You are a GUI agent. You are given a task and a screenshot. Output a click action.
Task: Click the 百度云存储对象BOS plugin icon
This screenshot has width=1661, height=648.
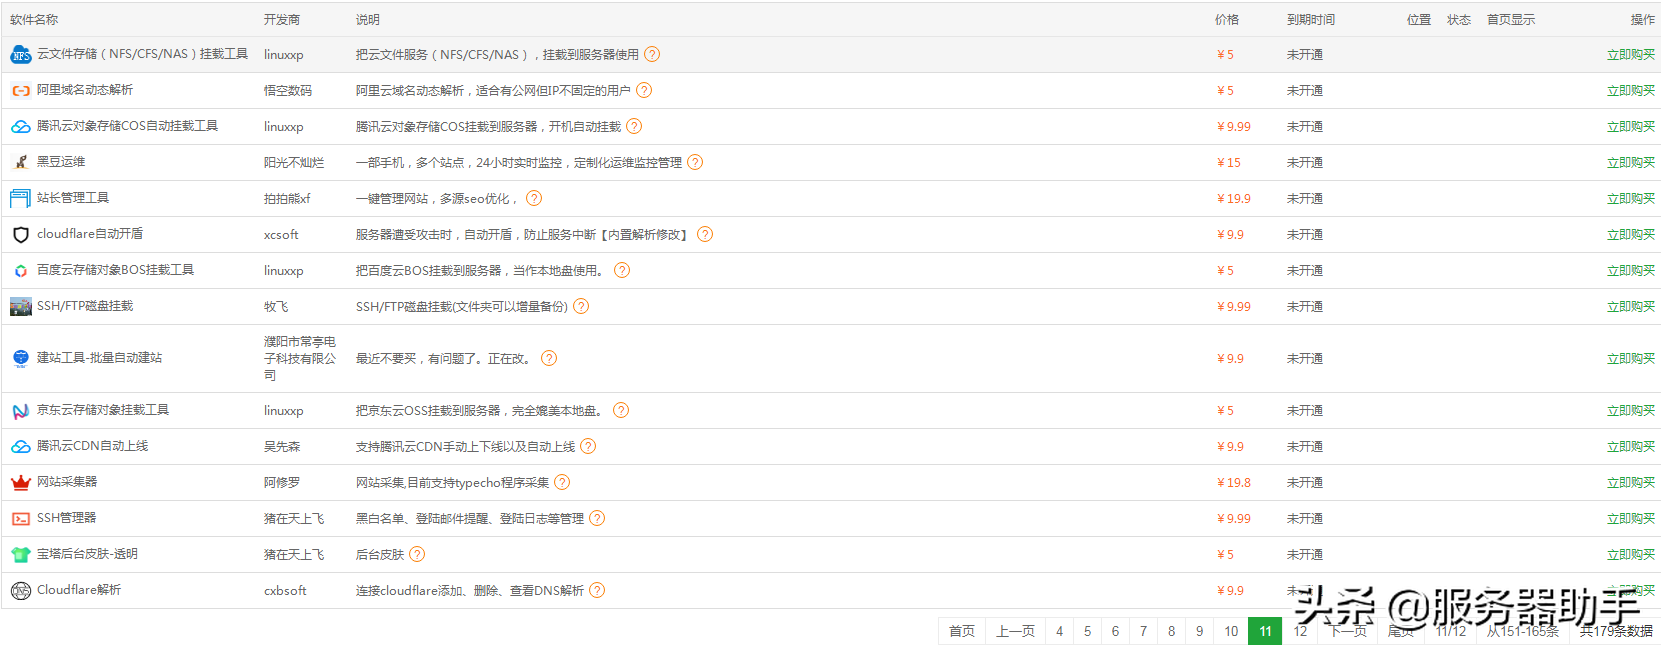[21, 271]
